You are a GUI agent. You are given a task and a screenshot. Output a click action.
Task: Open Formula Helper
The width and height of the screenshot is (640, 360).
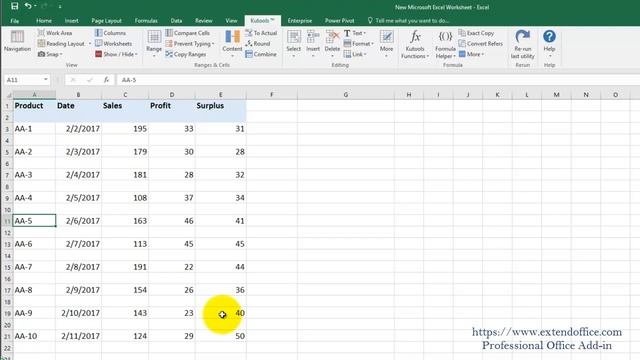[x=445, y=44]
